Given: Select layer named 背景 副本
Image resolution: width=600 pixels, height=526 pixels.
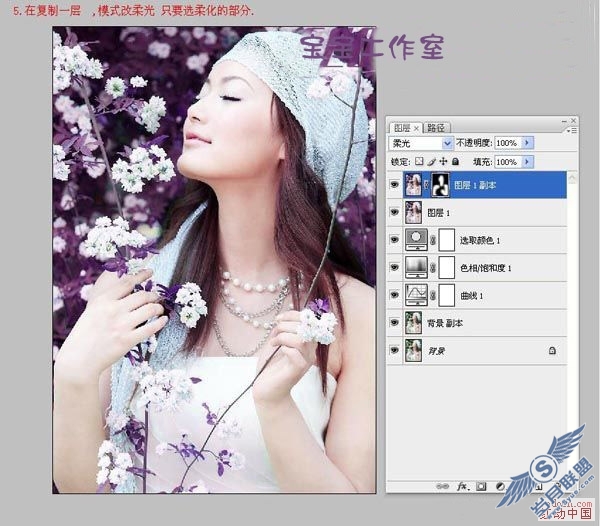Looking at the screenshot, I should [445, 323].
